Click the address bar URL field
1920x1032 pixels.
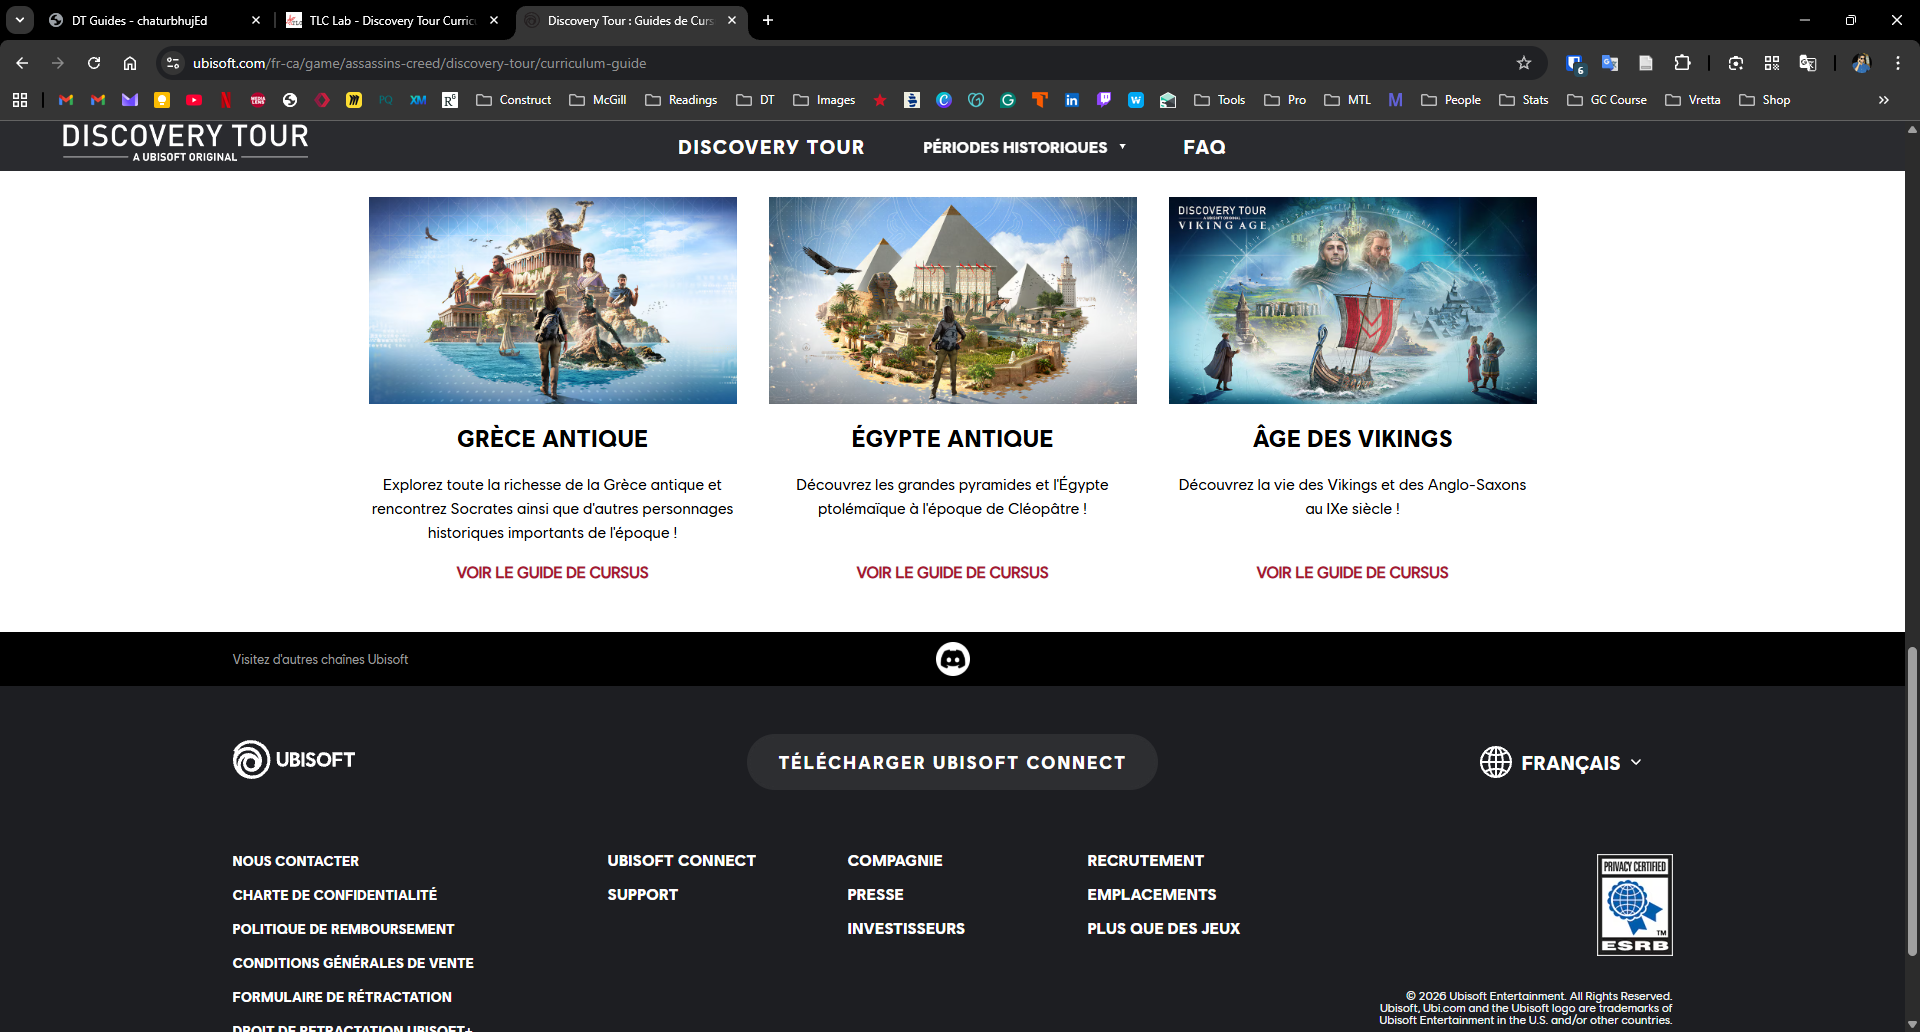pyautogui.click(x=850, y=63)
